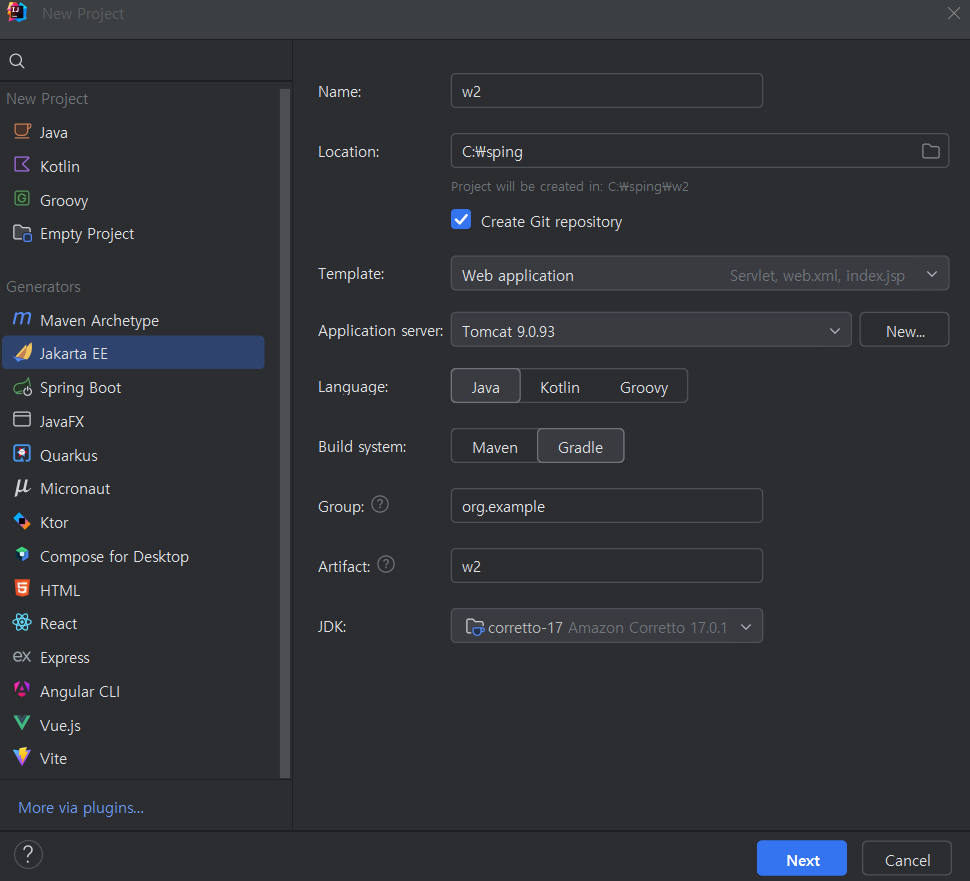Click the Jakarta EE sail icon
970x881 pixels.
(x=23, y=352)
